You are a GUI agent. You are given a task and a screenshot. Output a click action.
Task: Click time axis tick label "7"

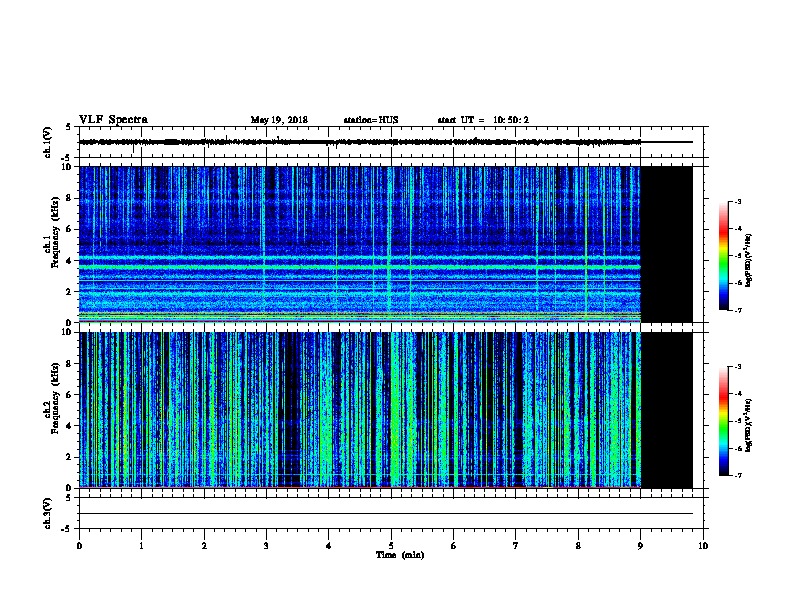pyautogui.click(x=516, y=546)
